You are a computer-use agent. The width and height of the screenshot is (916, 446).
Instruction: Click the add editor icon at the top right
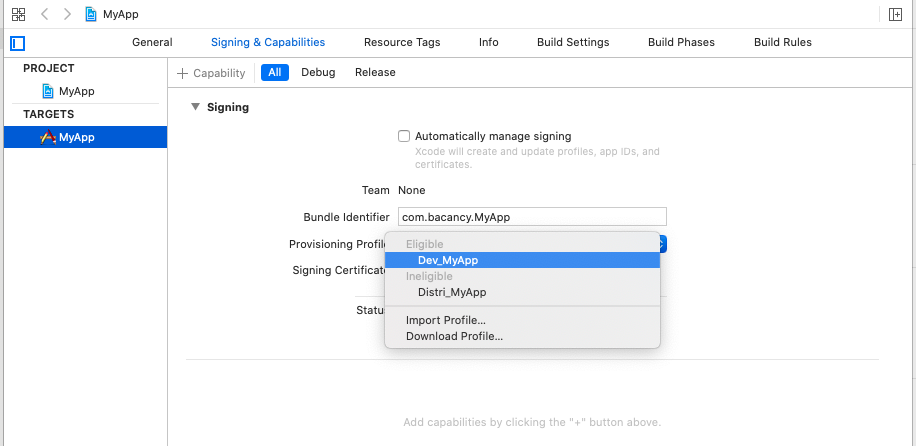pyautogui.click(x=895, y=15)
